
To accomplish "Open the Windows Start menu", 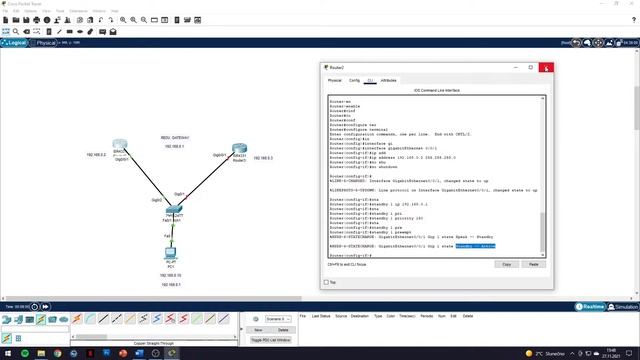I will pyautogui.click(x=8, y=353).
